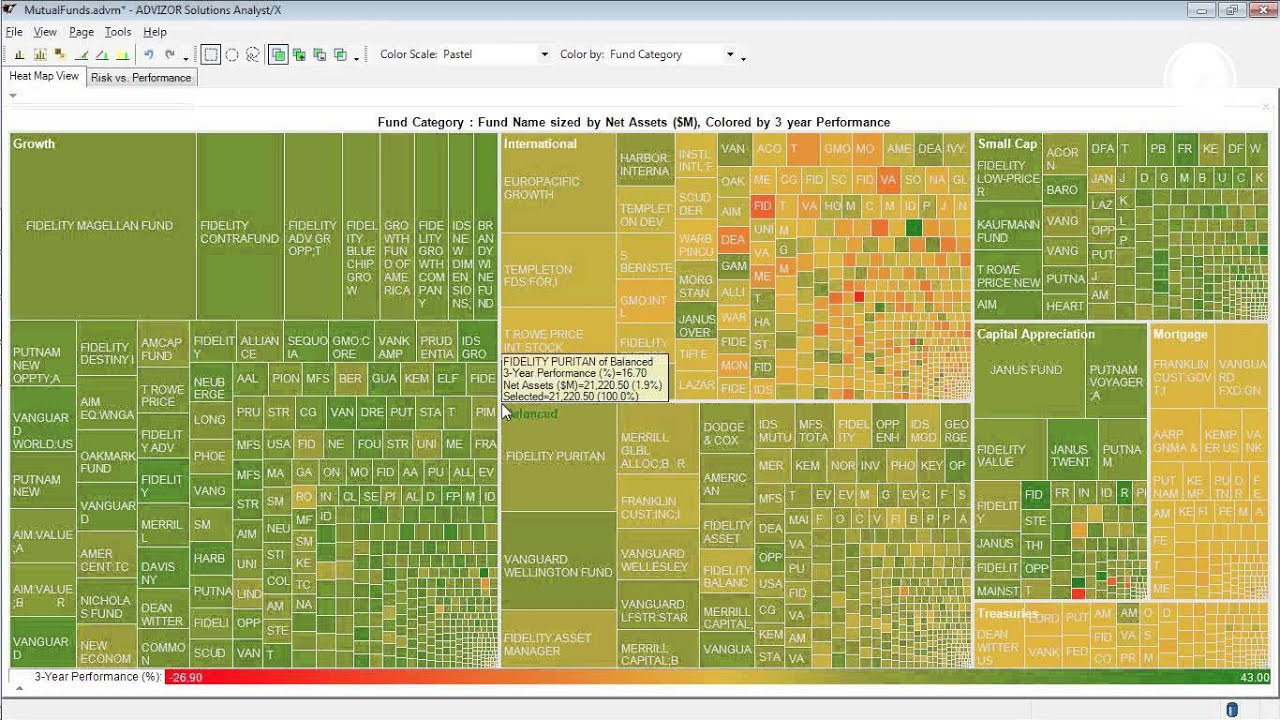The image size is (1280, 720).
Task: Click the bar chart icon in the toolbar
Action: 20,54
